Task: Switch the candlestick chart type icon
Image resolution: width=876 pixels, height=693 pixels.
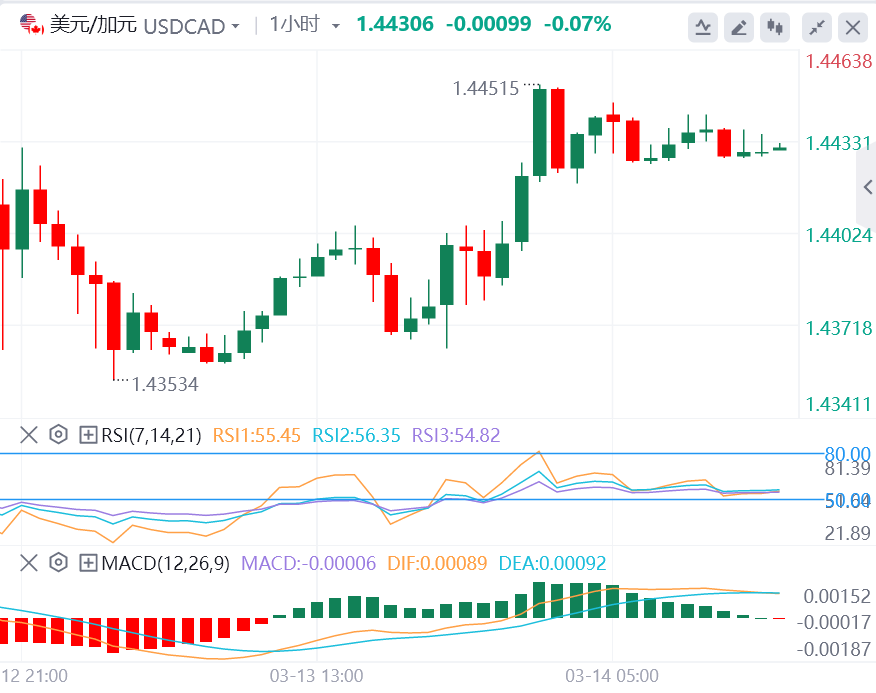Action: 775,27
